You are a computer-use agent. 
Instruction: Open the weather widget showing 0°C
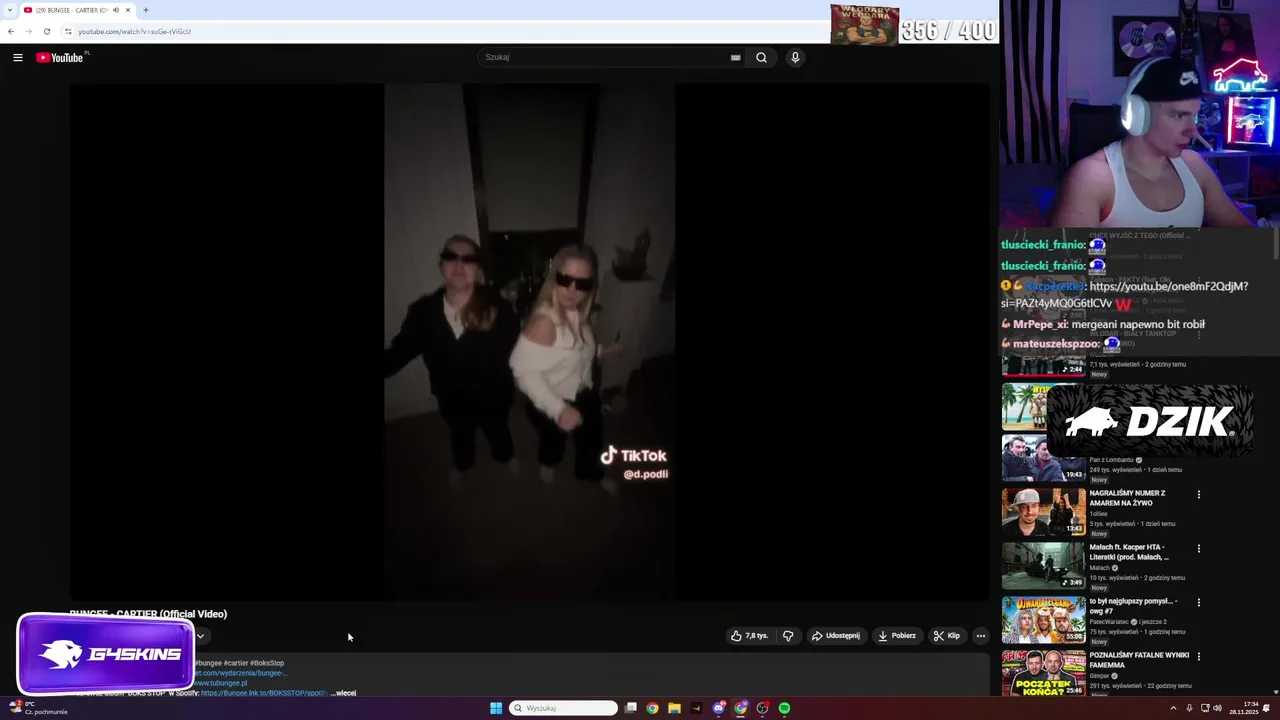pos(38,708)
